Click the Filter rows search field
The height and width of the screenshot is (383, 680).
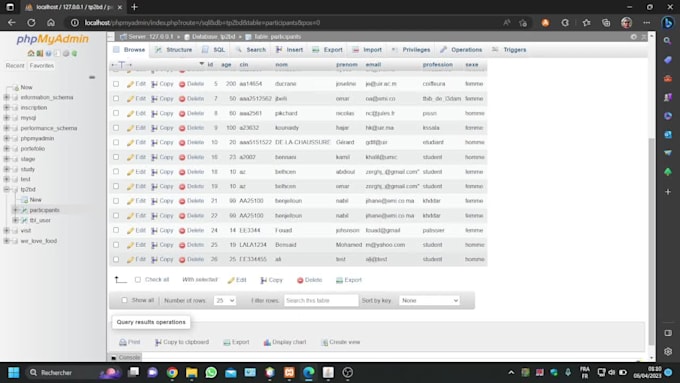tap(321, 300)
